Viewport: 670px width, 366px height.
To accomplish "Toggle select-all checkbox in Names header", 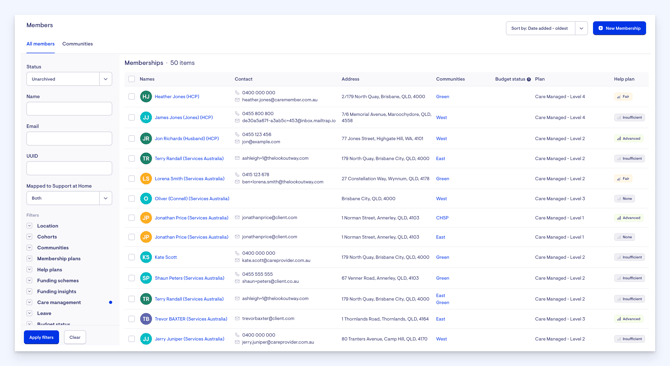I will (132, 79).
